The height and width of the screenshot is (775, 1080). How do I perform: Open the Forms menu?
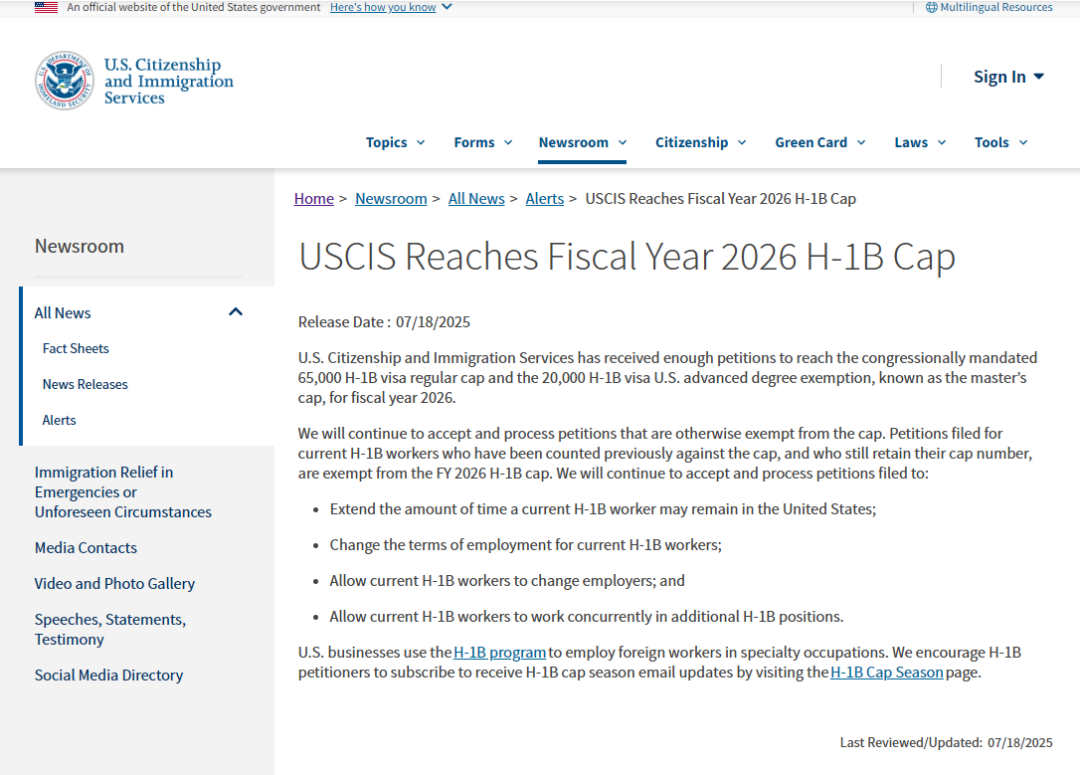coord(474,142)
